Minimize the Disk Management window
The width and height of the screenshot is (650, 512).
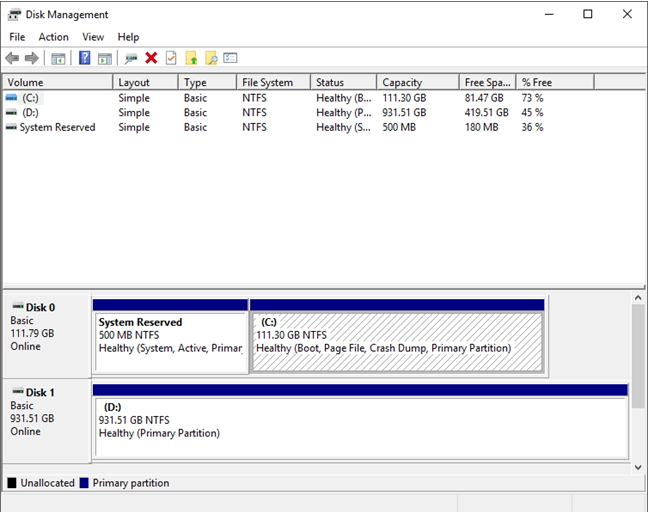[x=549, y=14]
